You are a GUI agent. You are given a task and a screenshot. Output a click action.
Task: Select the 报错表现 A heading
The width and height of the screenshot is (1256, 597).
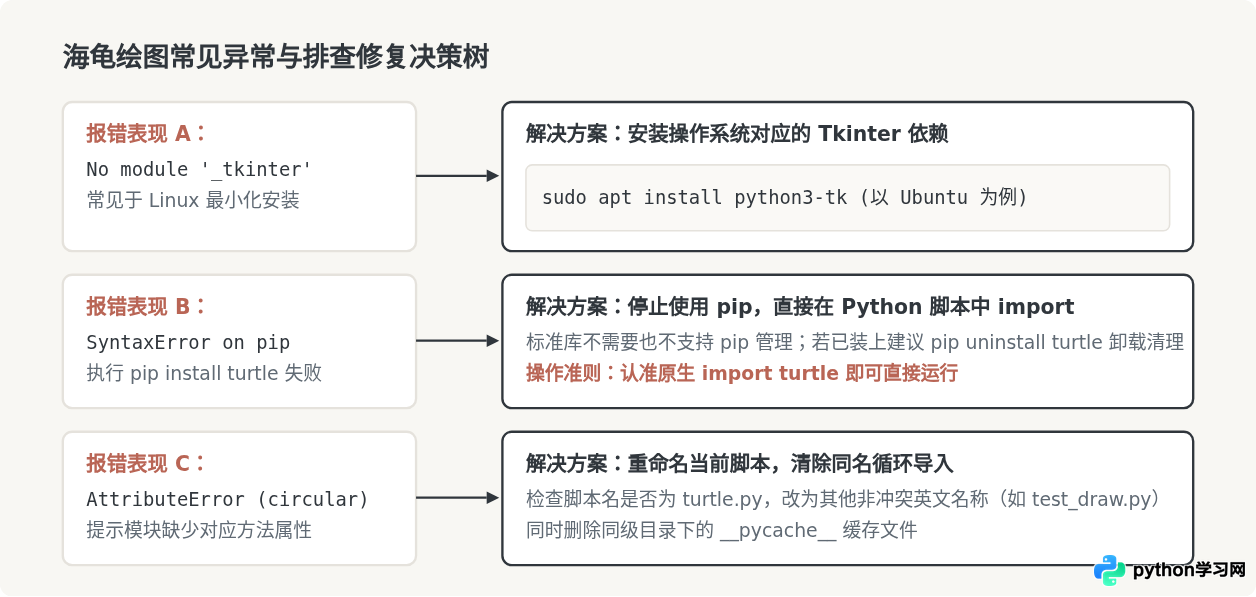147,133
